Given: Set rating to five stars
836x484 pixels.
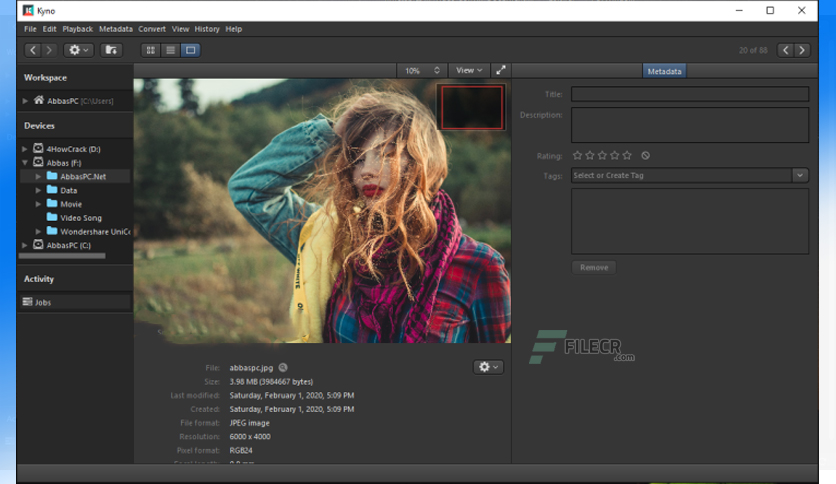Looking at the screenshot, I should pos(627,156).
